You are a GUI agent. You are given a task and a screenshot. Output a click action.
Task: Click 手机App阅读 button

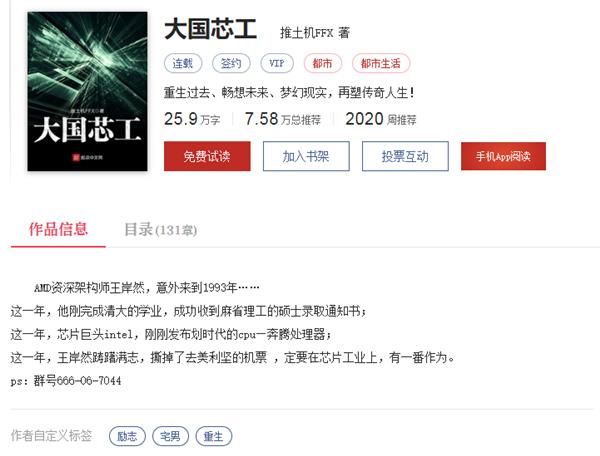(503, 156)
